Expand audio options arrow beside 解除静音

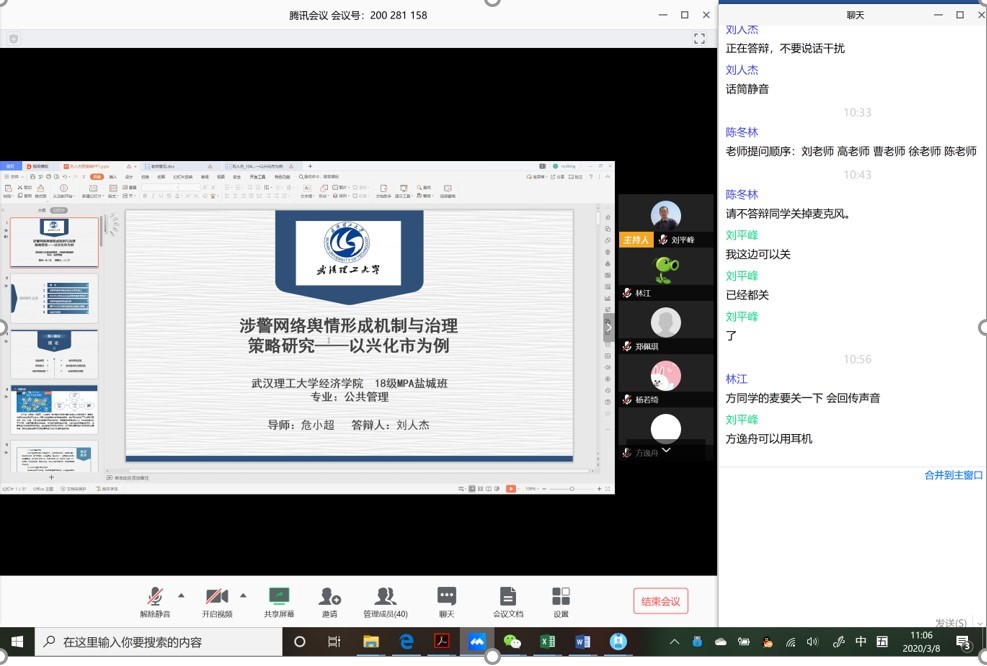pos(181,593)
